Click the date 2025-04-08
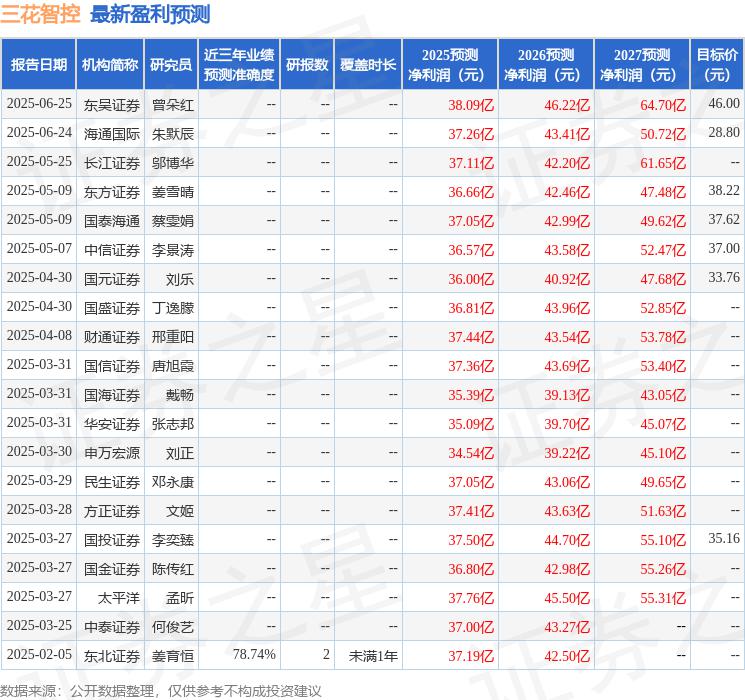Image resolution: width=745 pixels, height=700 pixels. pyautogui.click(x=39, y=336)
